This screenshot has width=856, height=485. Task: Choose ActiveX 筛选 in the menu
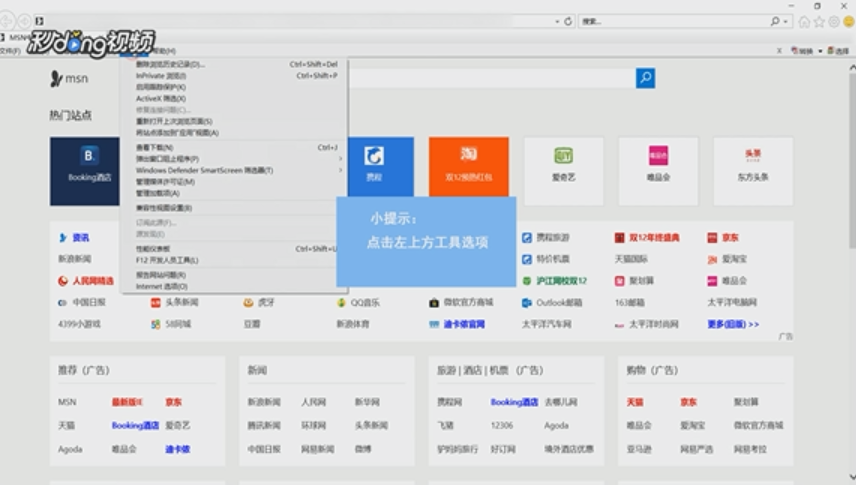tap(234, 99)
